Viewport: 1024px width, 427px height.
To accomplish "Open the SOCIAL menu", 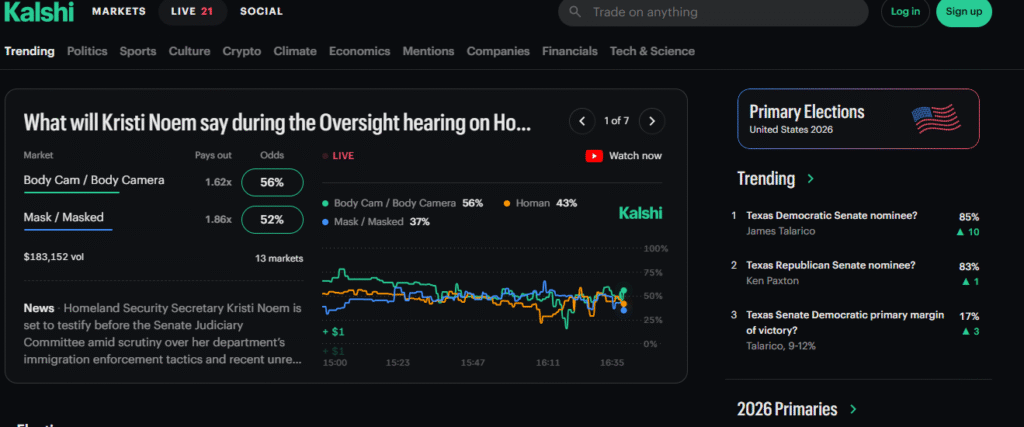I will point(261,12).
